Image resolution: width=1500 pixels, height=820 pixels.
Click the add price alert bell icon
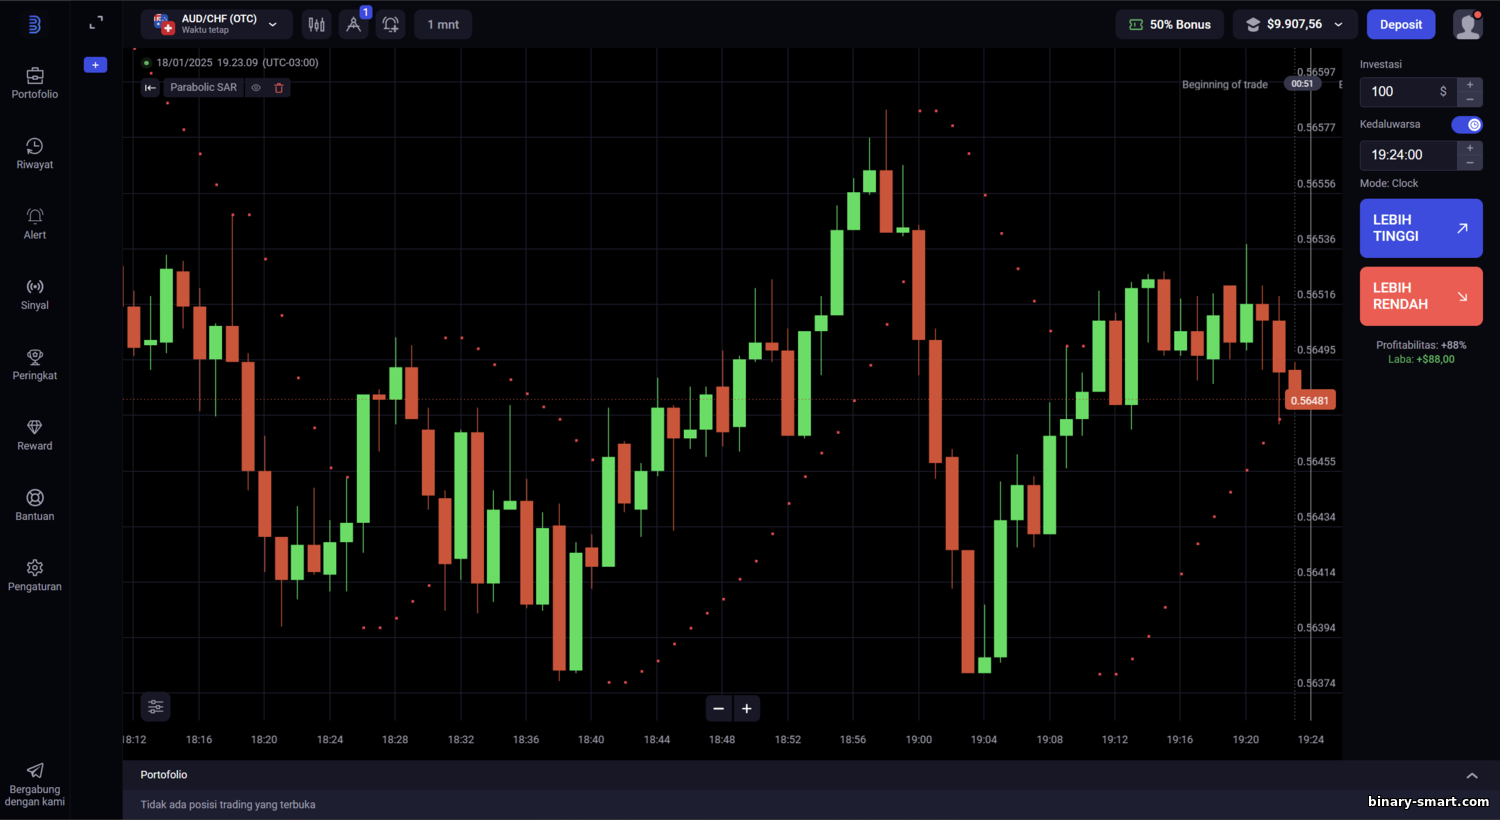point(391,25)
